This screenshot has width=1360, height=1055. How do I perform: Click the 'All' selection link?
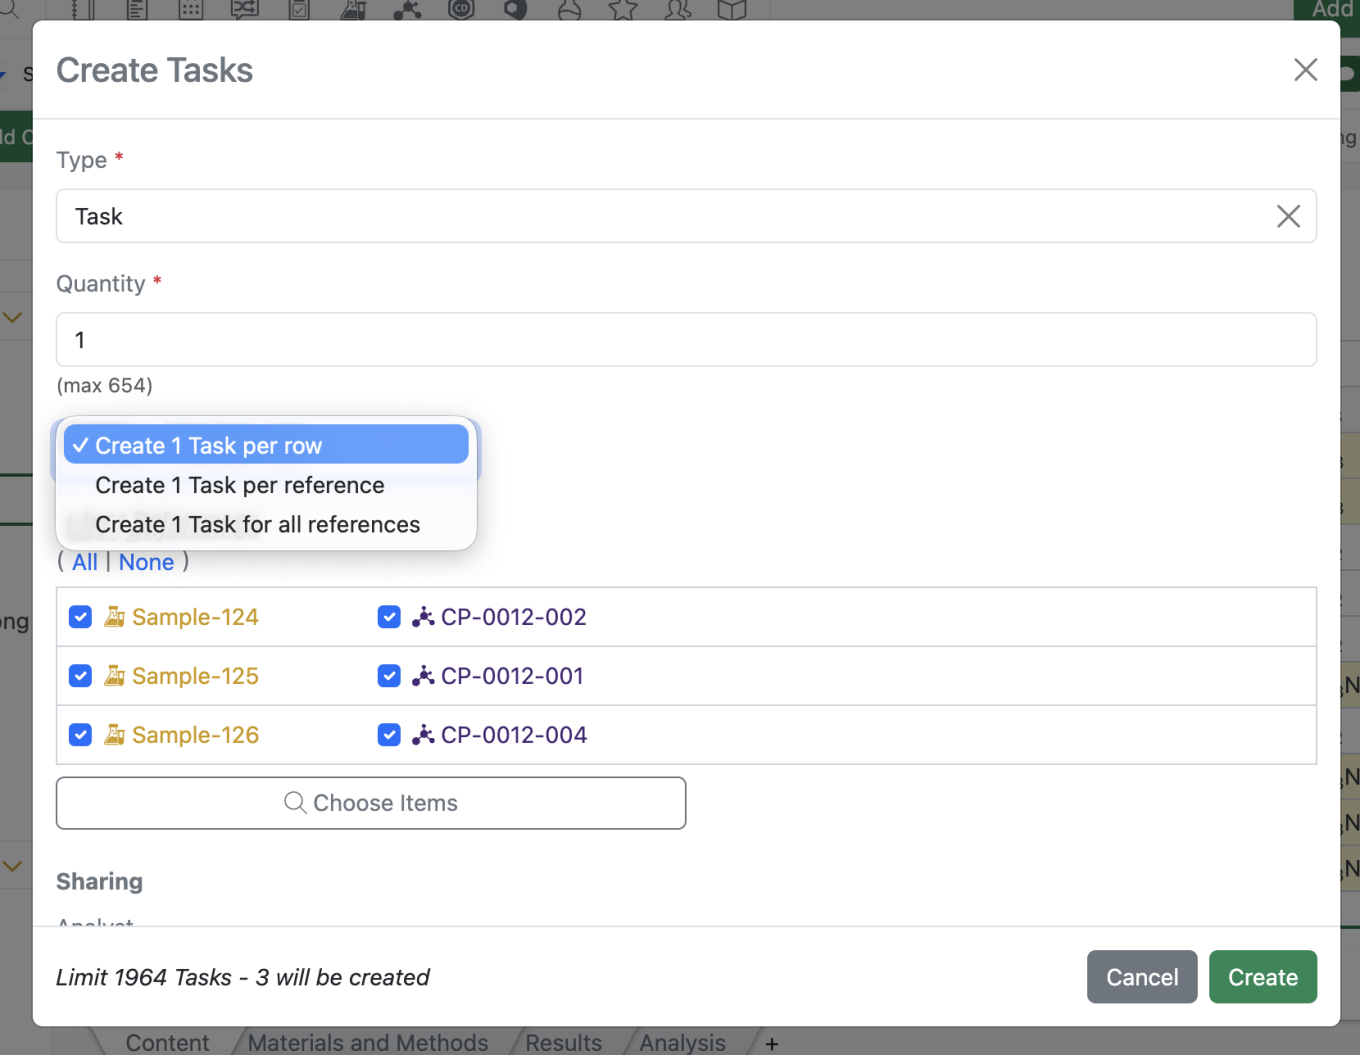click(x=85, y=562)
